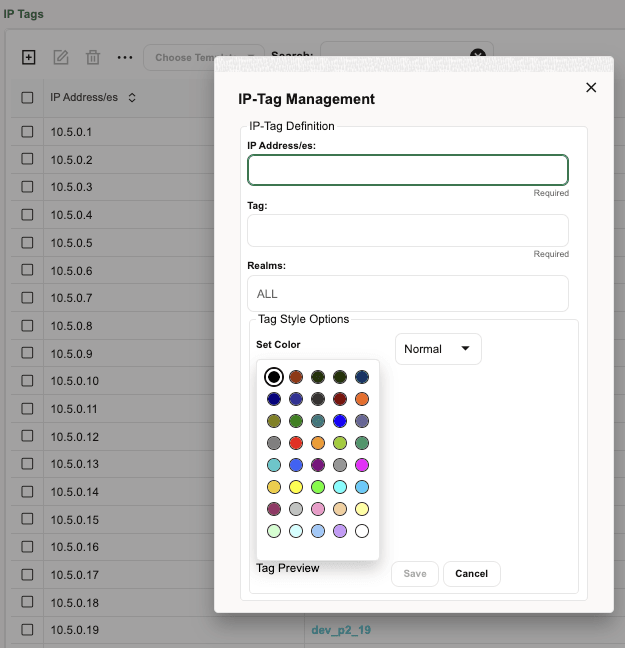This screenshot has height=648, width=625.
Task: Check the box for 10.5.0.15
Action: click(27, 519)
